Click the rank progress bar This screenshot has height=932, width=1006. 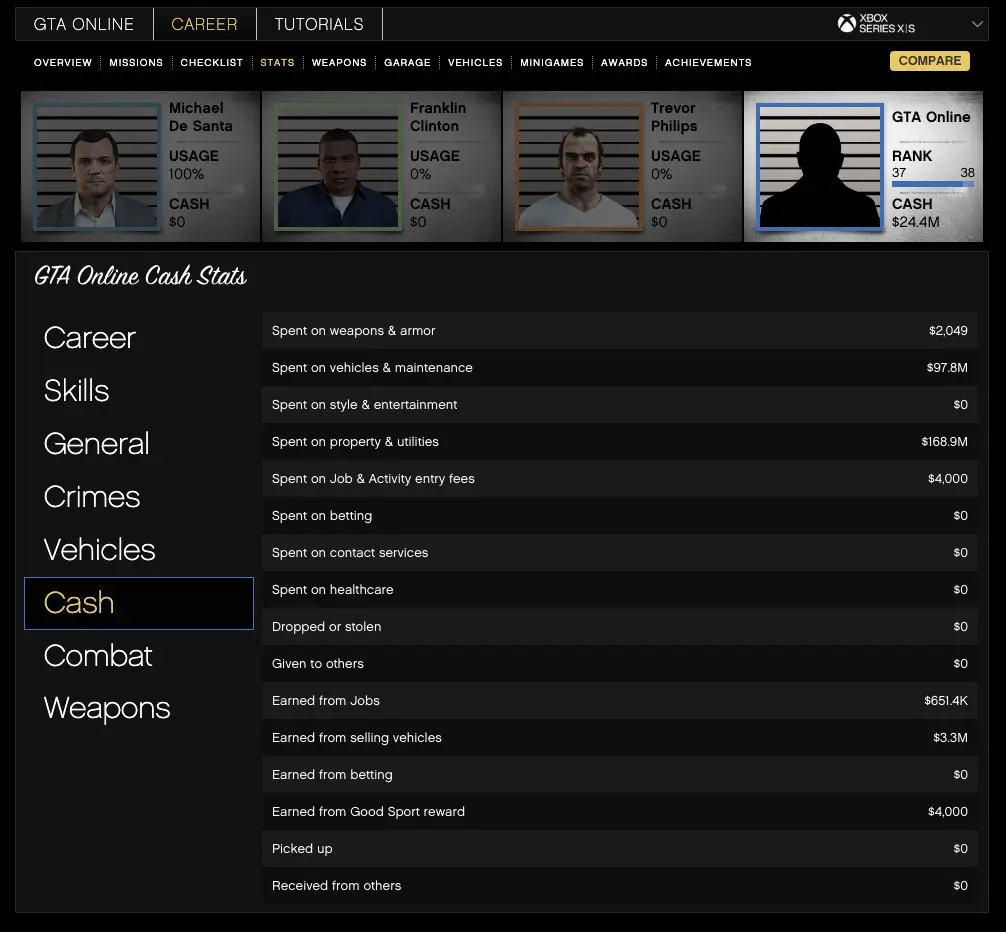coord(932,184)
